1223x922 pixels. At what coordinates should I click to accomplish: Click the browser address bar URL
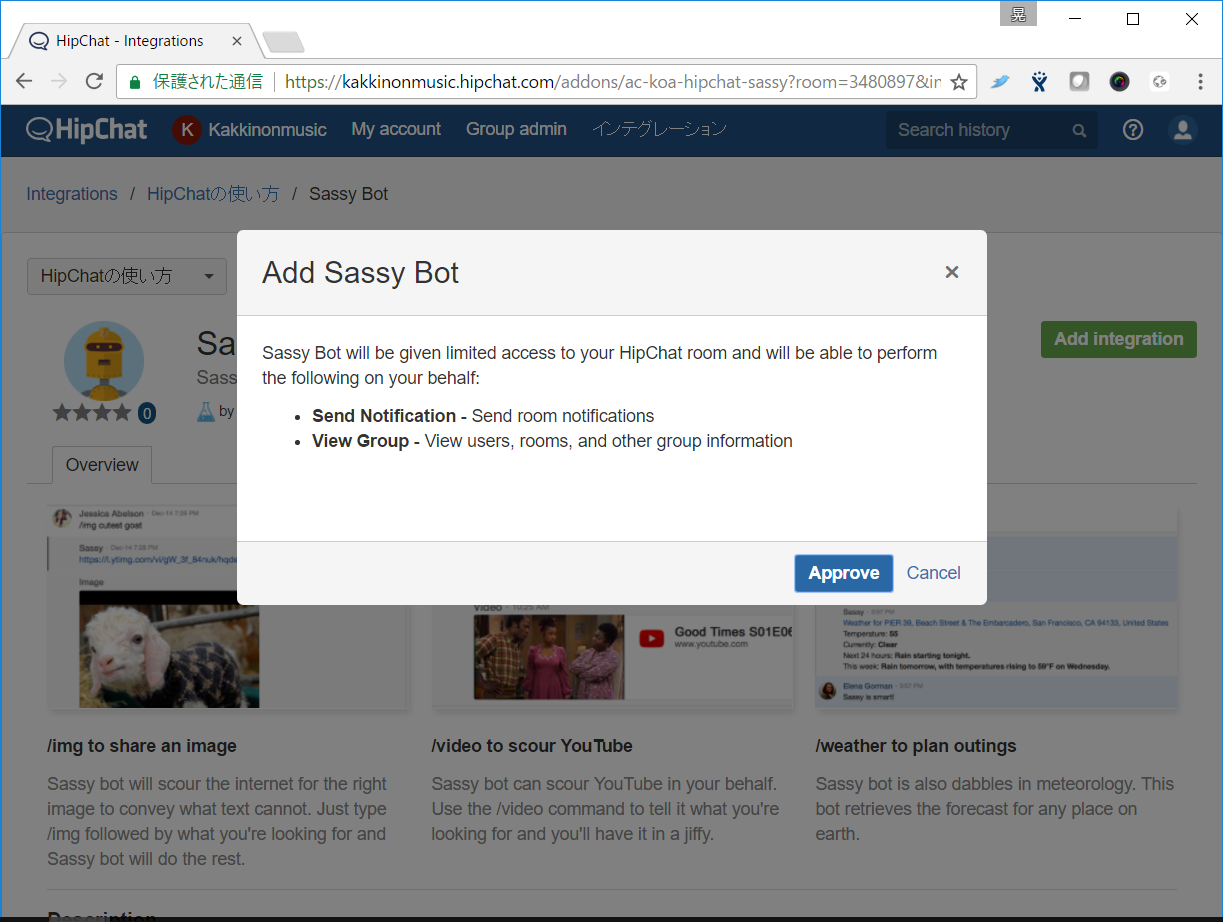coord(612,82)
